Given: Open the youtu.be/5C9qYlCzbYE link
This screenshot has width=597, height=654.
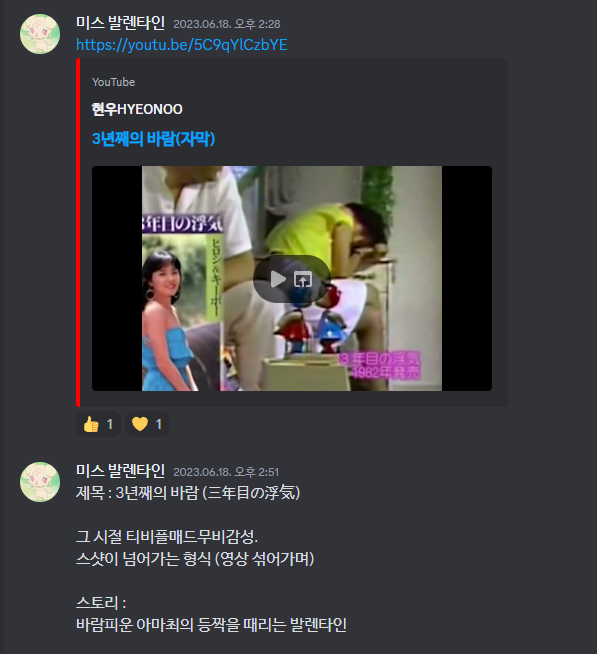Looking at the screenshot, I should click(x=181, y=45).
